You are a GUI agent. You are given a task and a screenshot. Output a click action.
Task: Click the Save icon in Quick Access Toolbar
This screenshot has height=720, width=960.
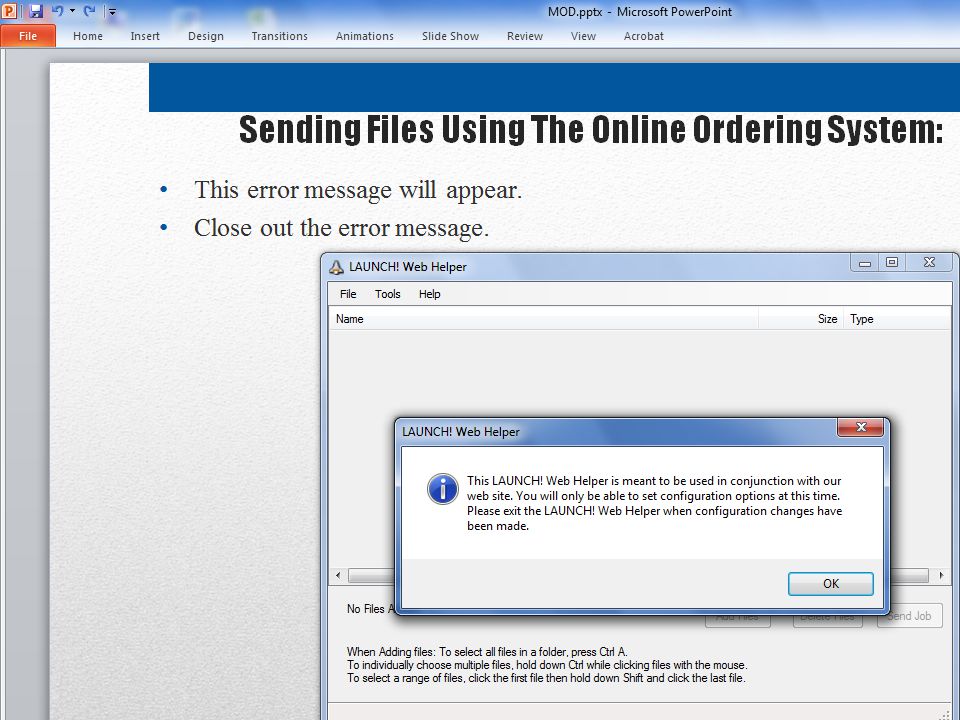pyautogui.click(x=36, y=10)
